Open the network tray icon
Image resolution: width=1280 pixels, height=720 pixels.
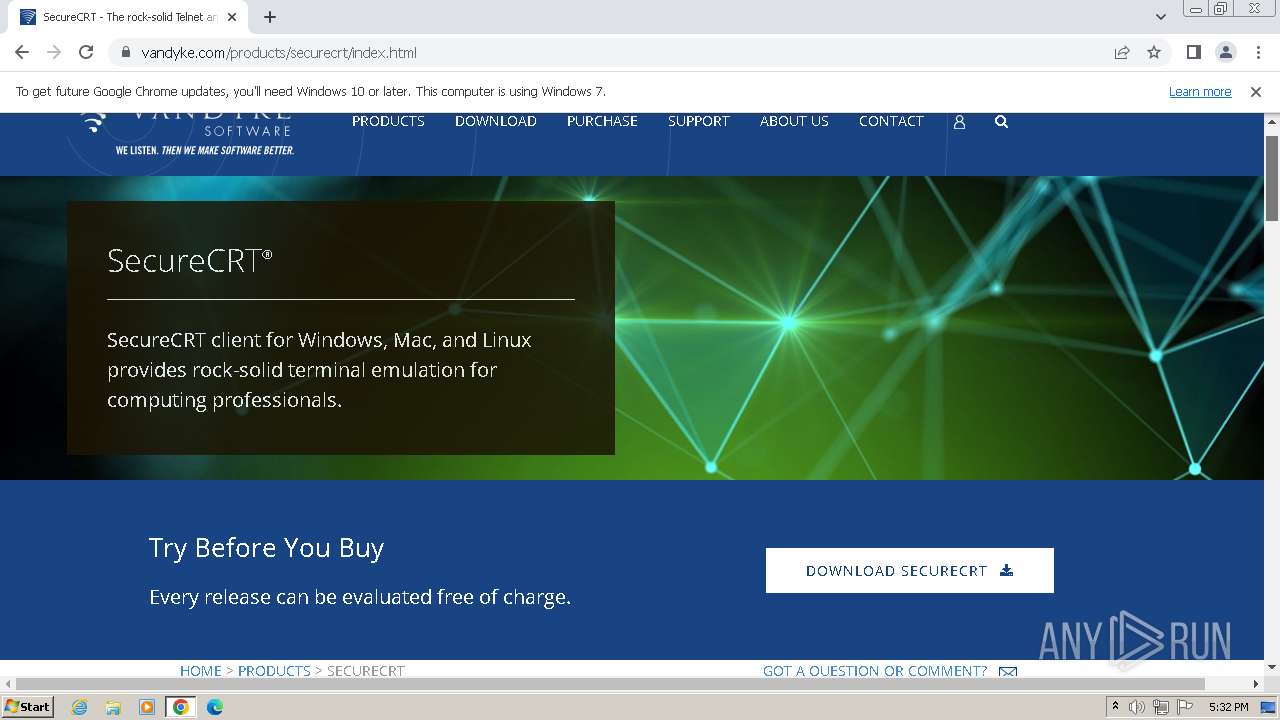click(1161, 707)
